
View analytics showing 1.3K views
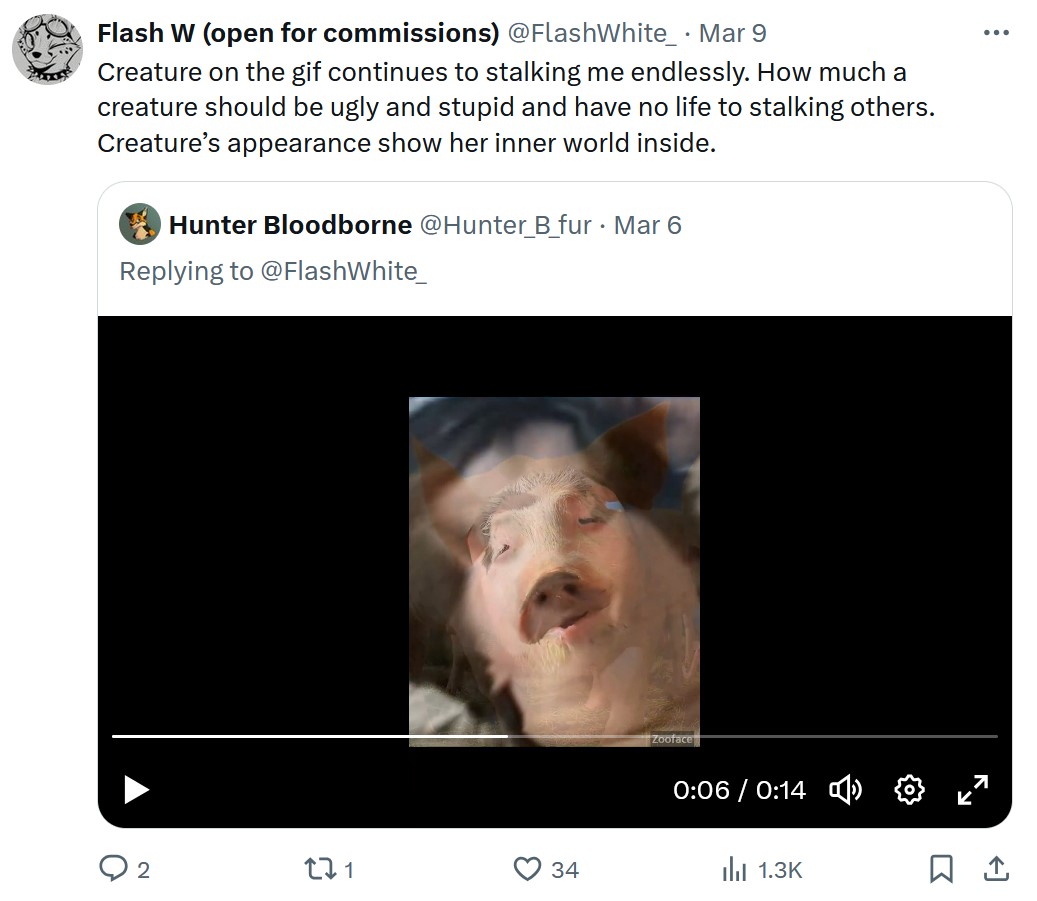(x=734, y=869)
